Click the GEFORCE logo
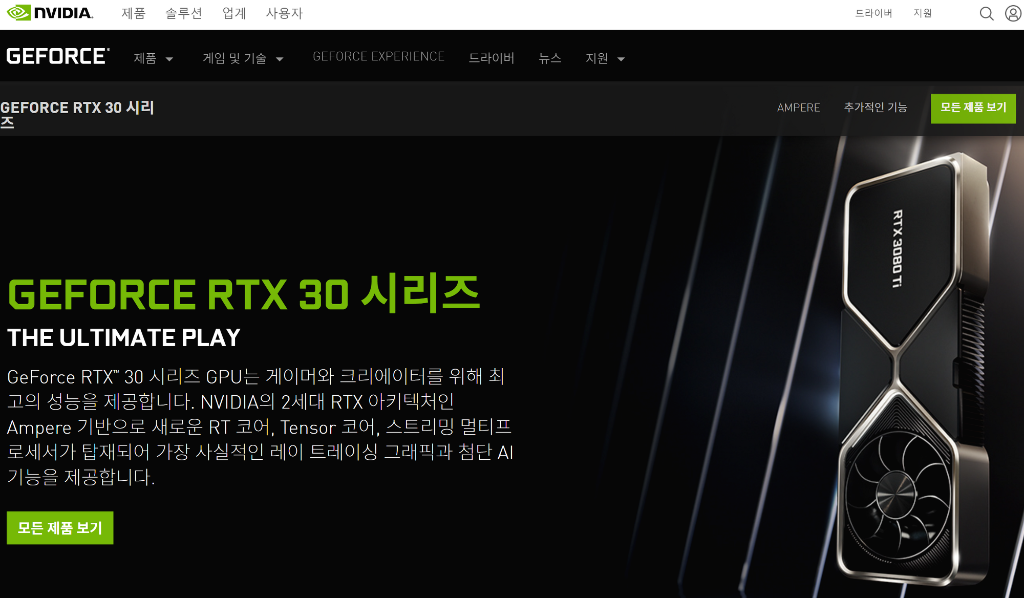Image resolution: width=1024 pixels, height=598 pixels. pos(58,57)
